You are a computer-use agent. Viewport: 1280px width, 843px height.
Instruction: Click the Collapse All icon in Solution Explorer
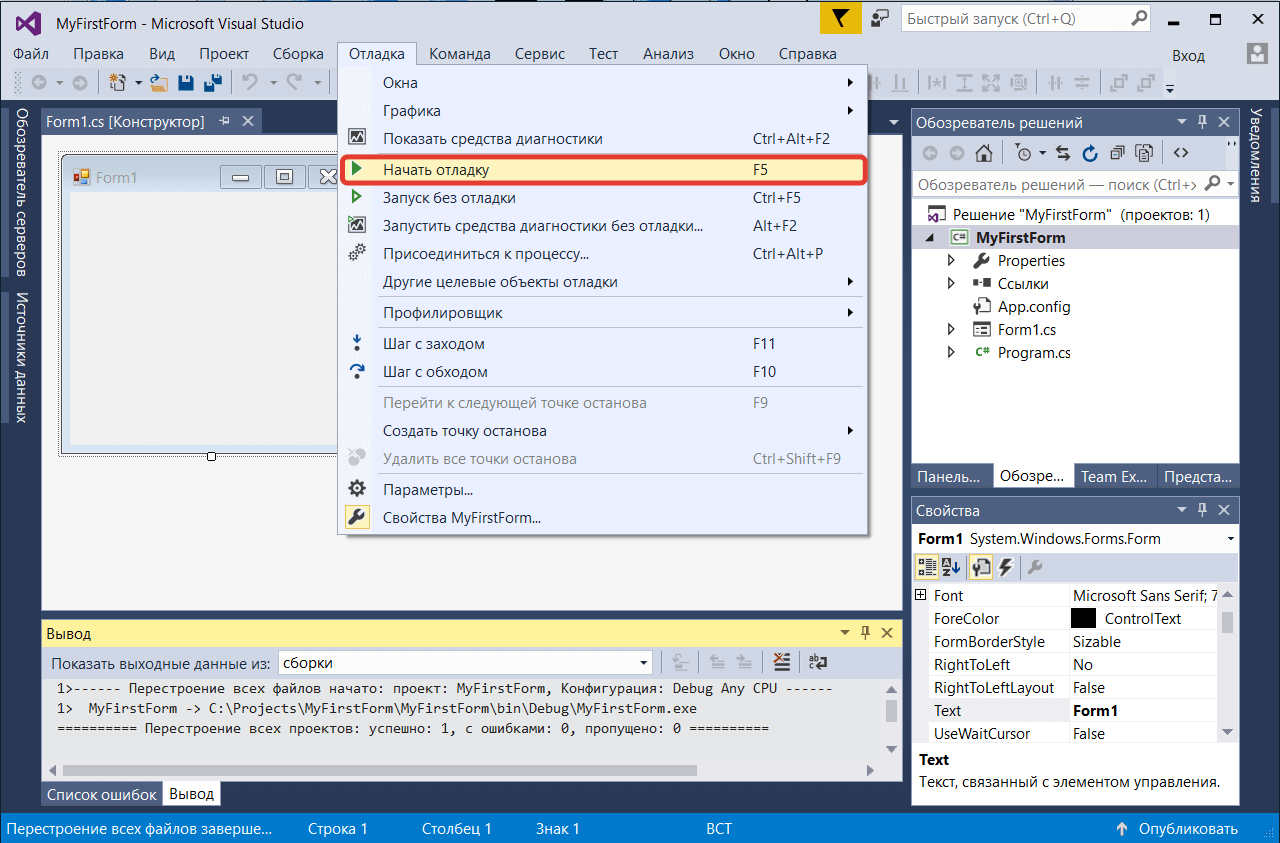[x=1117, y=153]
